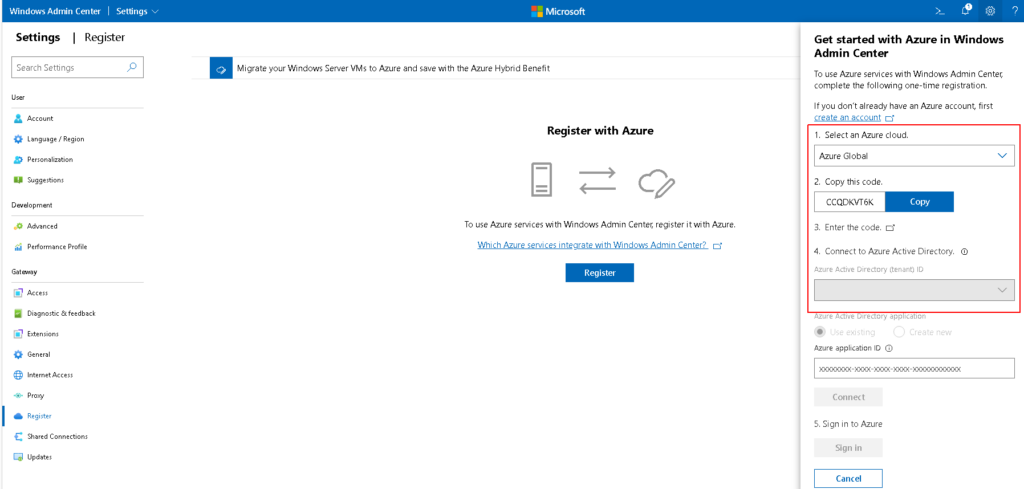Click the CCQDKVT6K code field
Image resolution: width=1024 pixels, height=489 pixels.
click(850, 202)
